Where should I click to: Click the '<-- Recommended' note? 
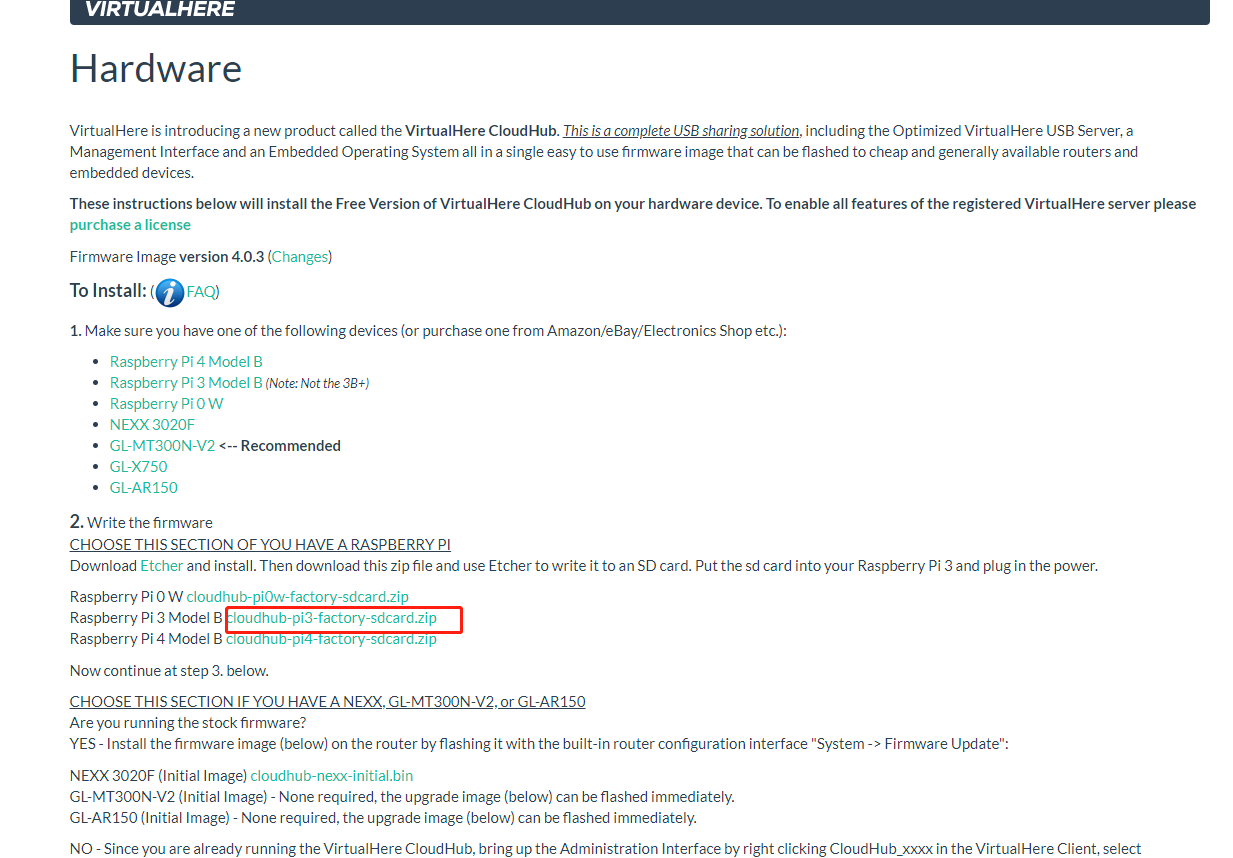click(280, 446)
